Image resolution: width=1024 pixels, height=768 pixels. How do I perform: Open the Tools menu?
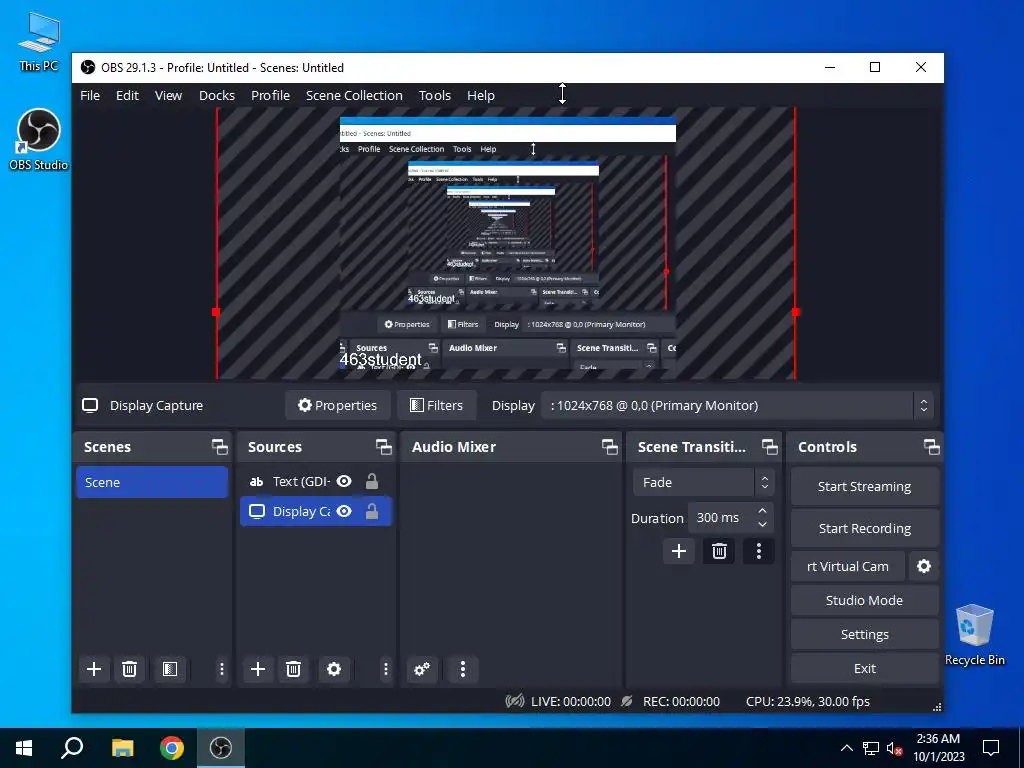pyautogui.click(x=435, y=95)
